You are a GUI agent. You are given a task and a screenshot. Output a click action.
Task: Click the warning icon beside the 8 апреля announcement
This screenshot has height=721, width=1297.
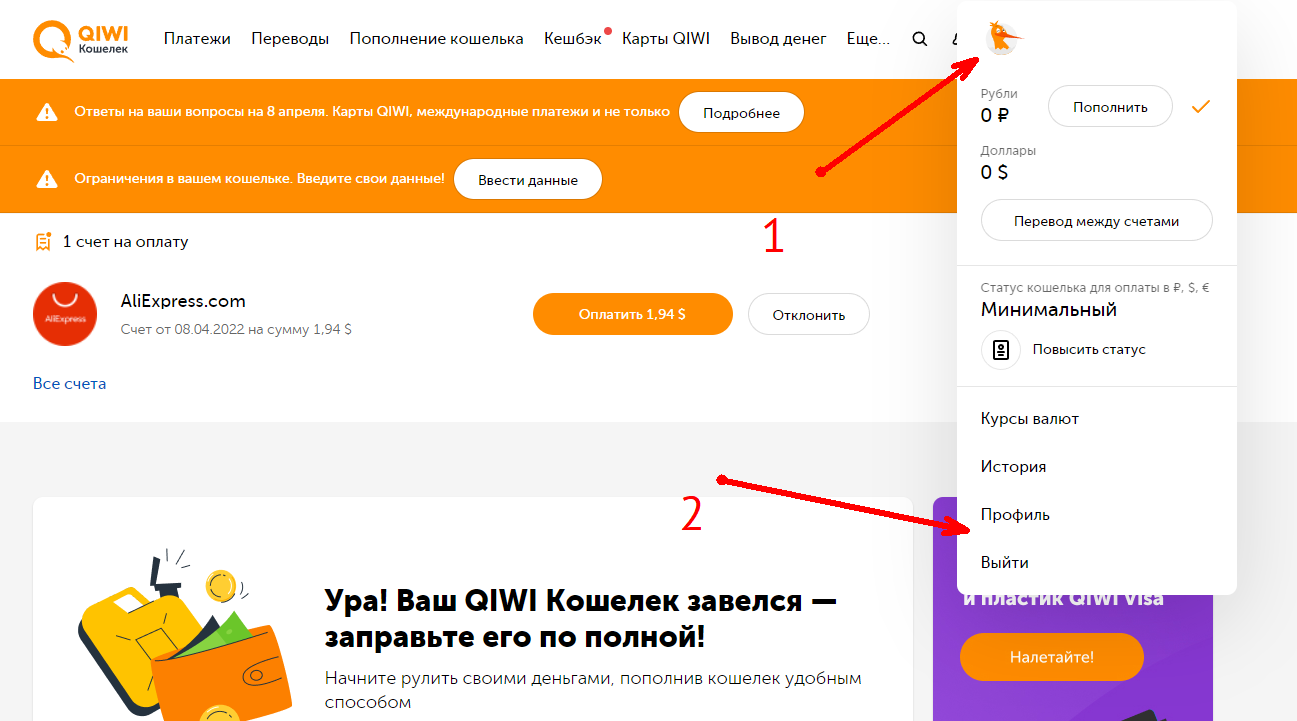tap(46, 112)
